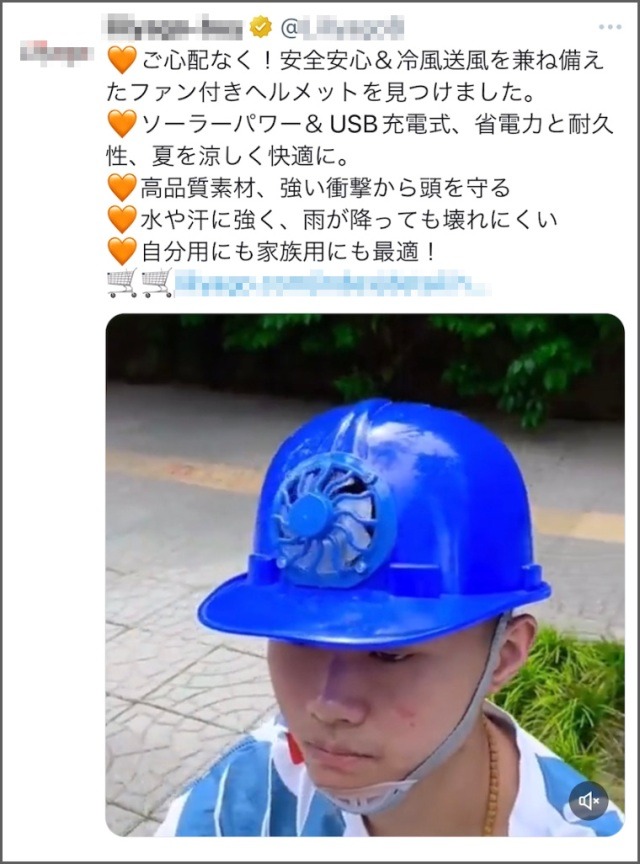Image resolution: width=640 pixels, height=864 pixels.
Task: Click the gold verified badge
Action: [x=261, y=27]
